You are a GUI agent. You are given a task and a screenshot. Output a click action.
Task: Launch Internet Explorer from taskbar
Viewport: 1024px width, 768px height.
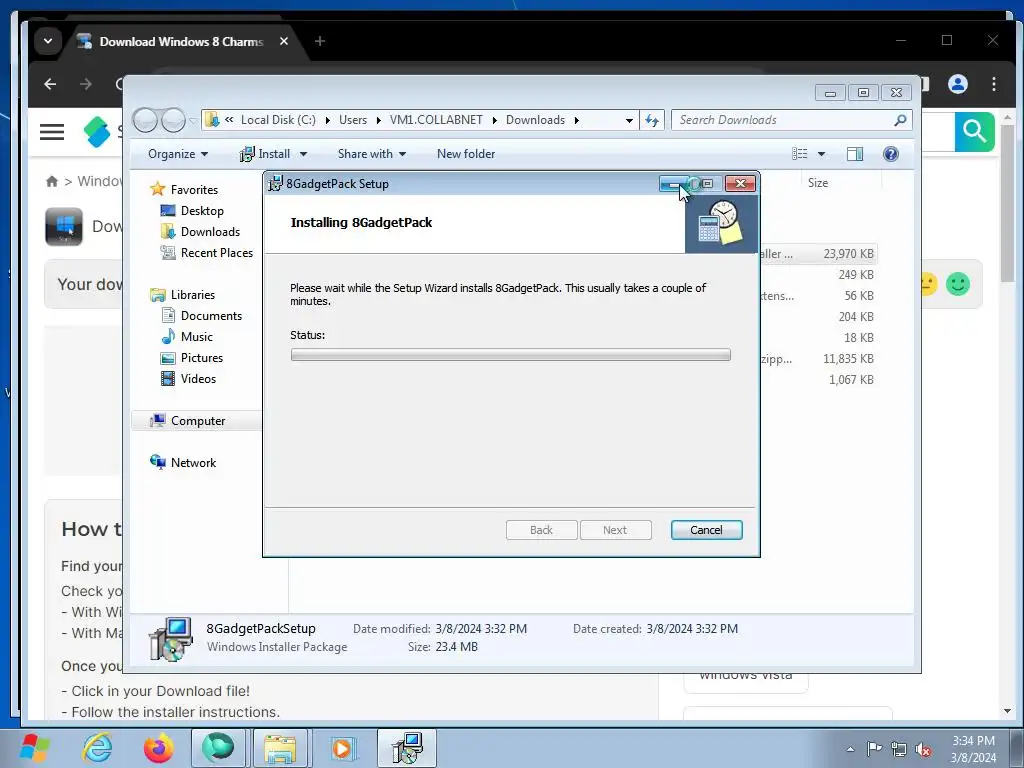coord(97,748)
